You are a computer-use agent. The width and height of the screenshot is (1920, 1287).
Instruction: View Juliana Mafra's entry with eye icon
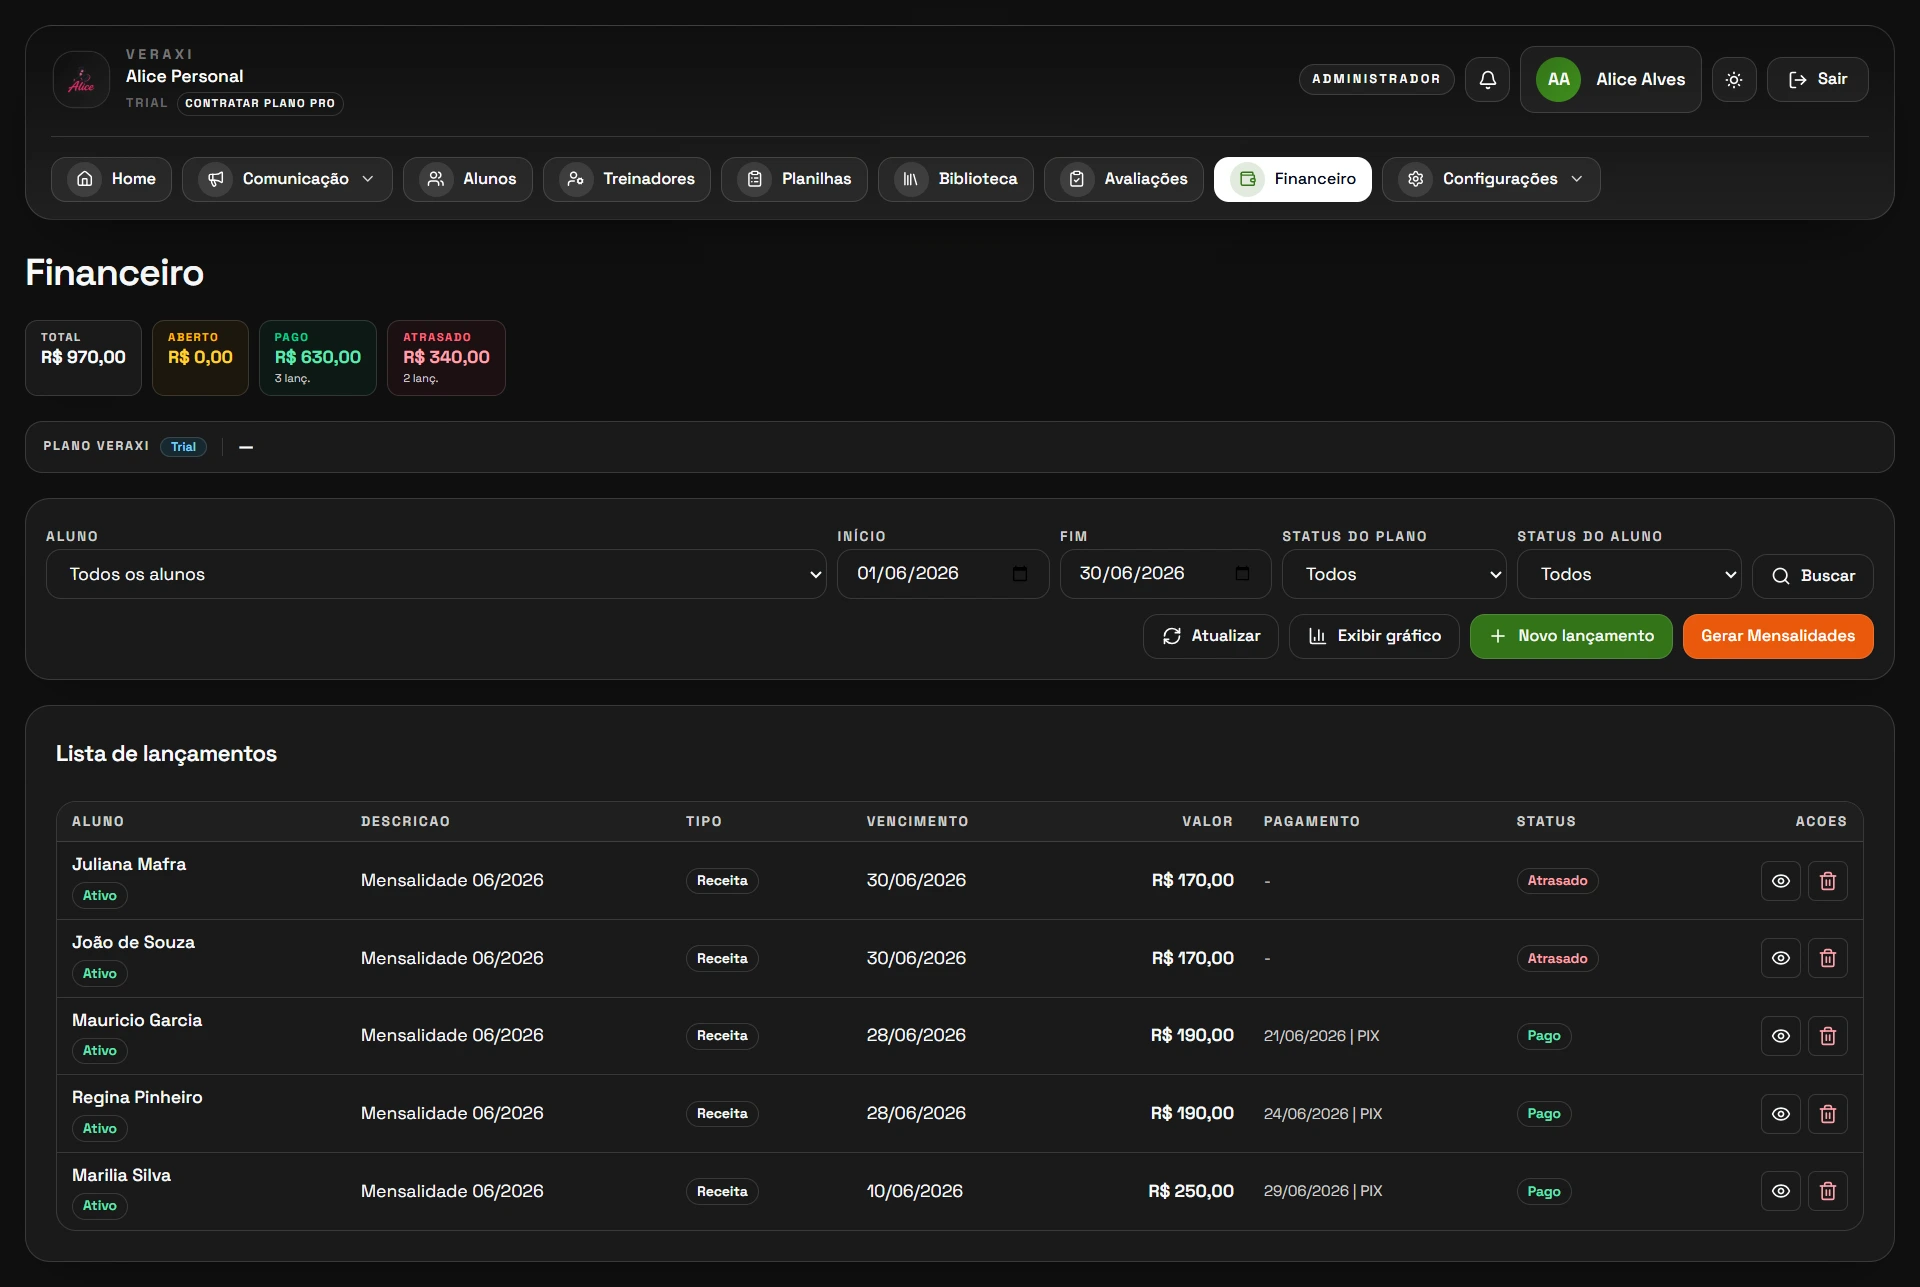coord(1781,881)
